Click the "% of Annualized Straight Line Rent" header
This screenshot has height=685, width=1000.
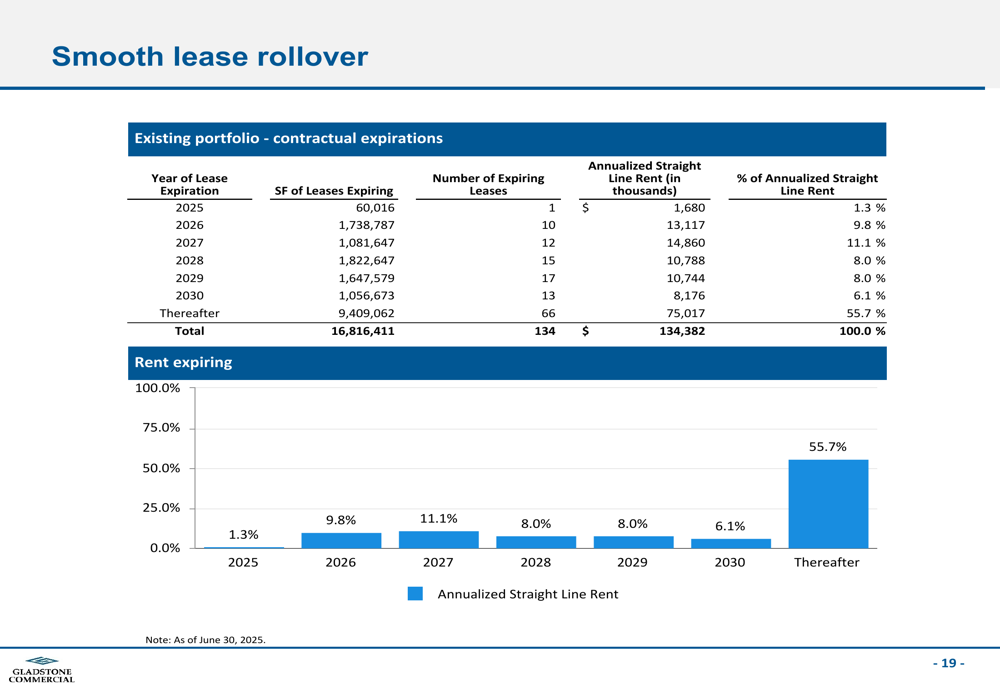[807, 184]
